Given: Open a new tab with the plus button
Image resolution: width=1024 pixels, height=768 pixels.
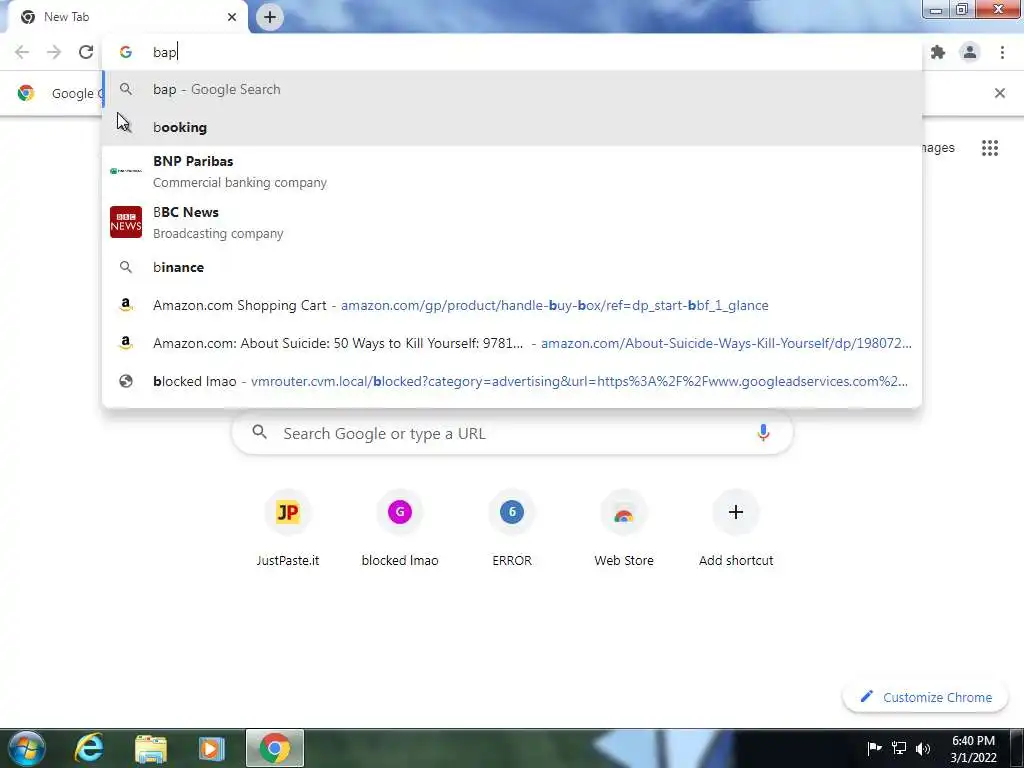Looking at the screenshot, I should (270, 17).
